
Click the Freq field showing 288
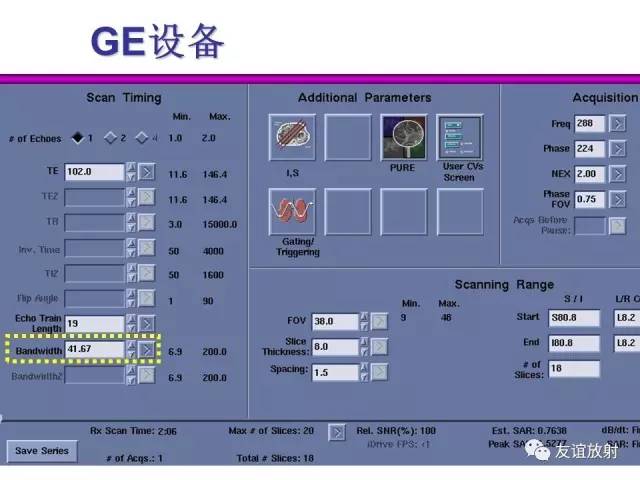coord(589,124)
